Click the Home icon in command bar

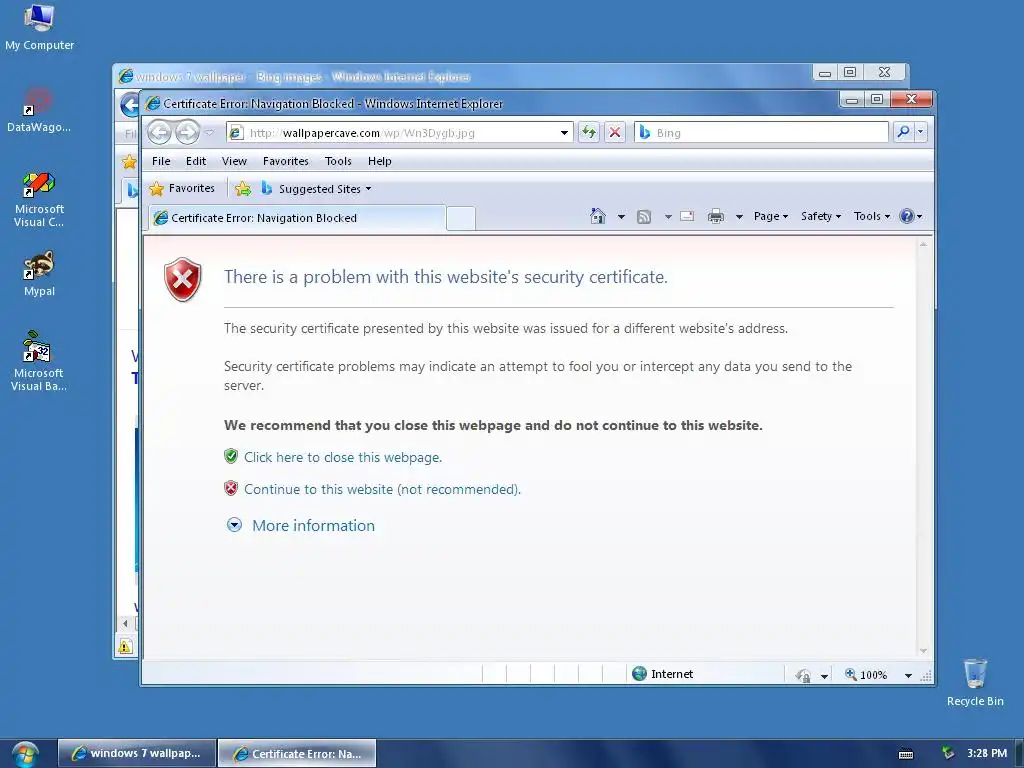tap(598, 216)
